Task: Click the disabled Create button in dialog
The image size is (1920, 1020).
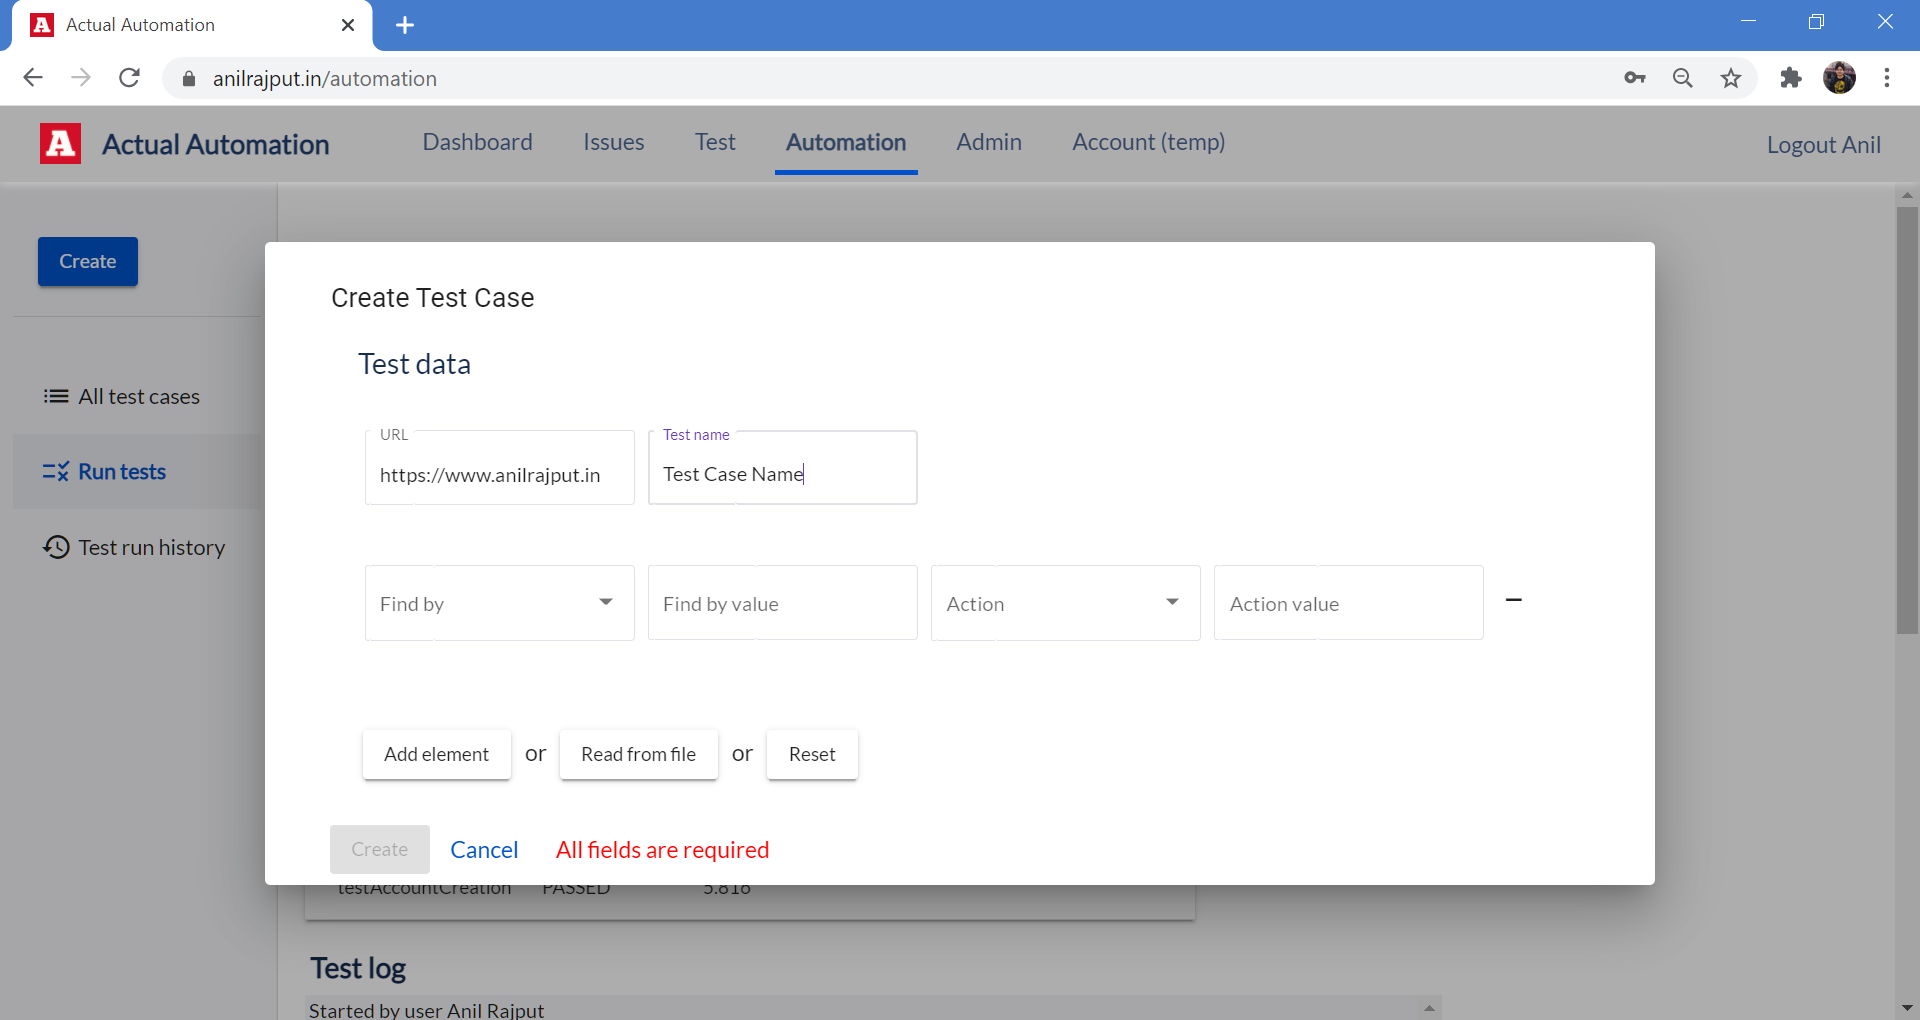Action: (x=380, y=850)
